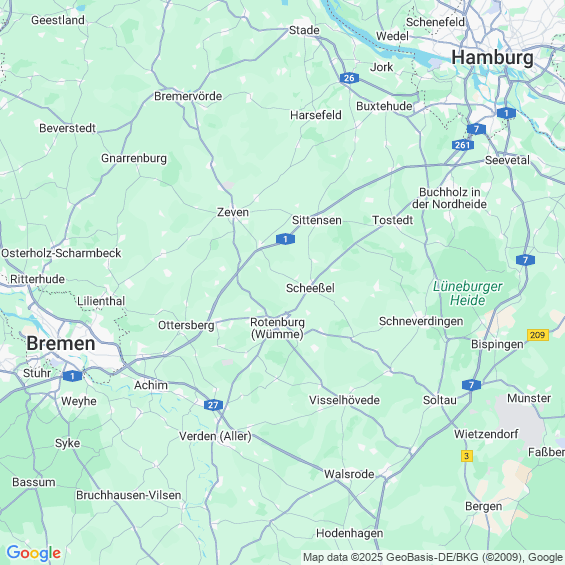Viewport: 565px width, 565px height.
Task: Click the Zeven town label
Action: (233, 212)
